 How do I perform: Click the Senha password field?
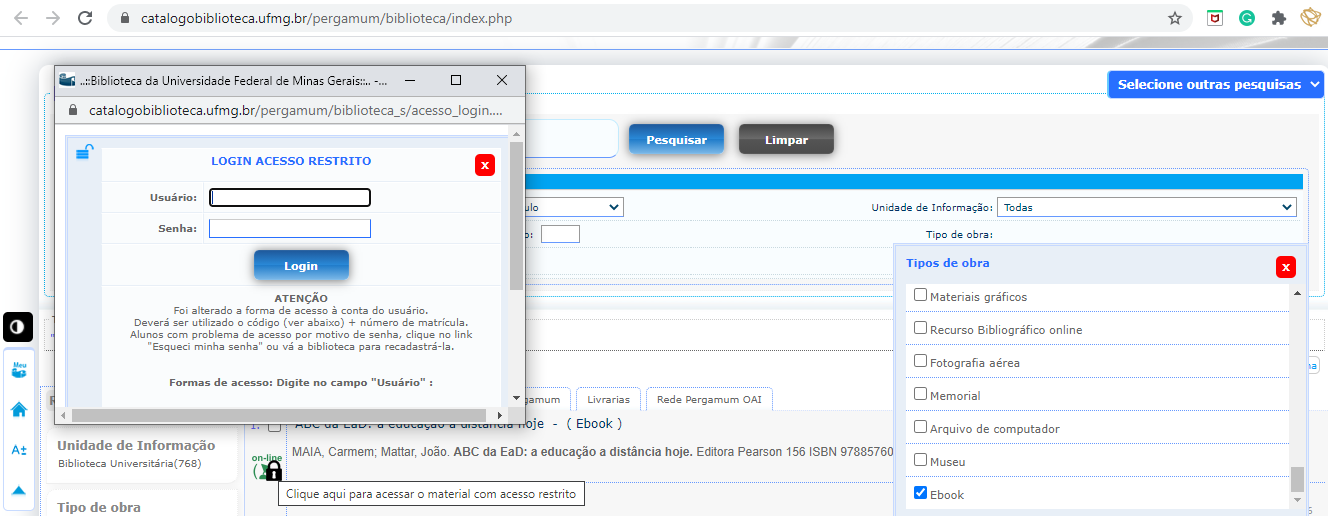point(289,229)
